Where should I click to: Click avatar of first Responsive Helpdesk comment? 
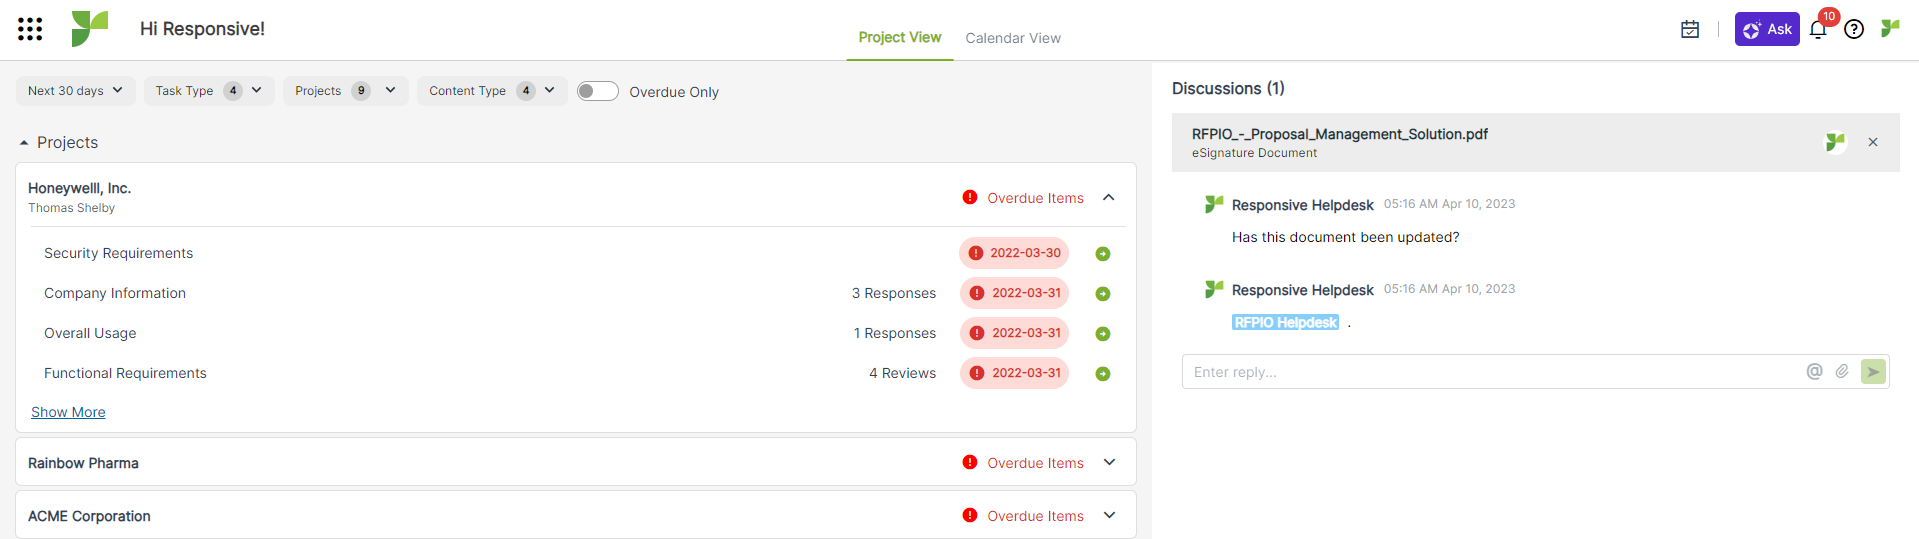coord(1214,204)
